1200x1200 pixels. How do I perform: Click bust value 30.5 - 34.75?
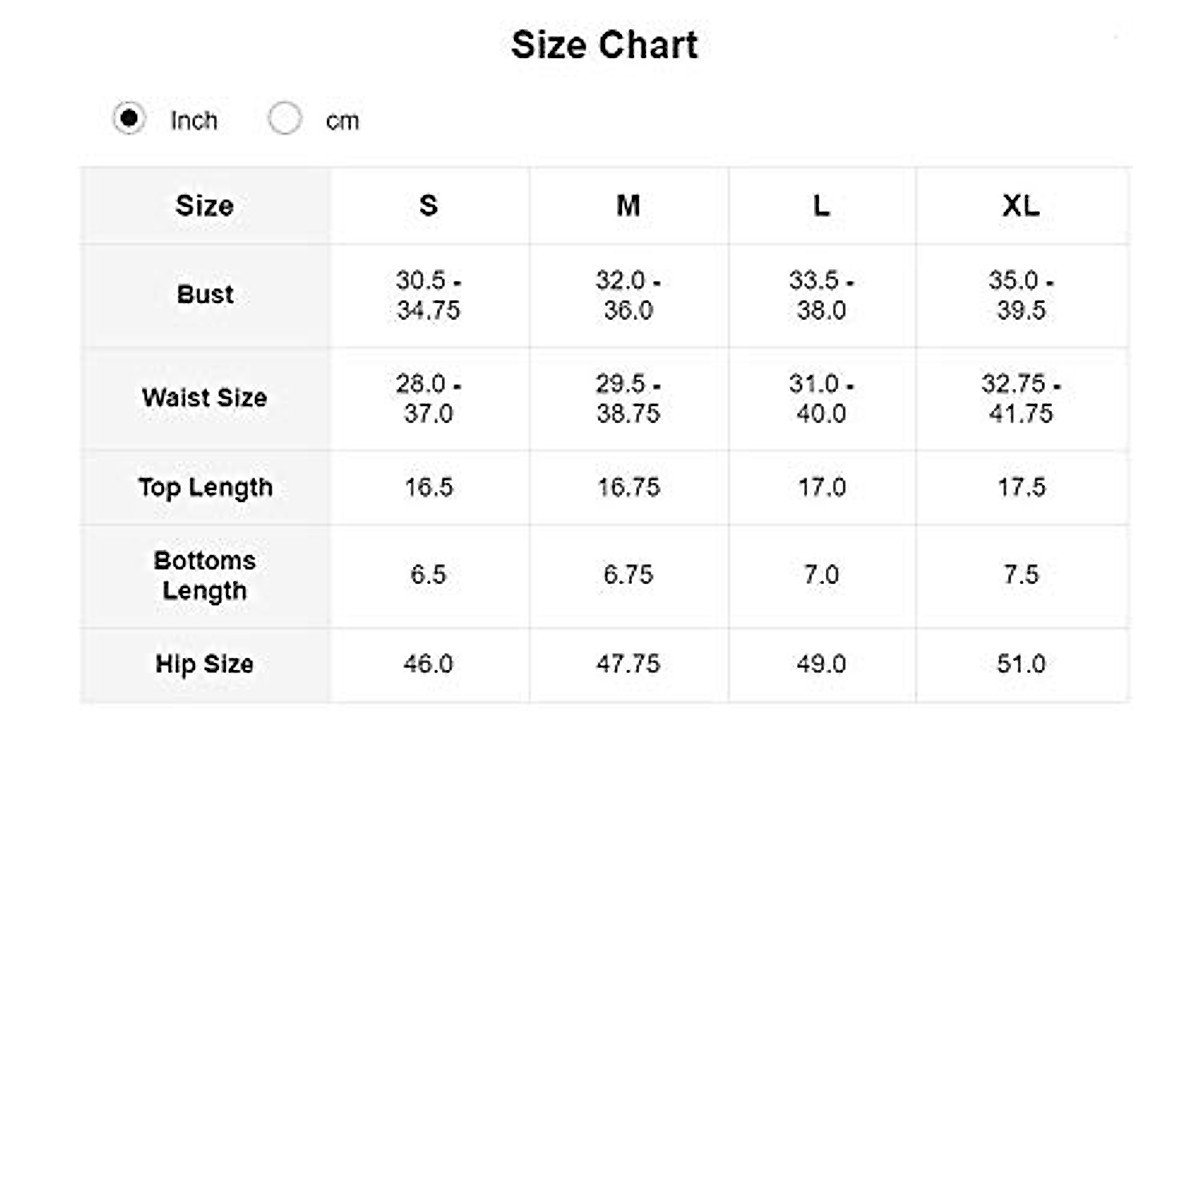pos(428,295)
